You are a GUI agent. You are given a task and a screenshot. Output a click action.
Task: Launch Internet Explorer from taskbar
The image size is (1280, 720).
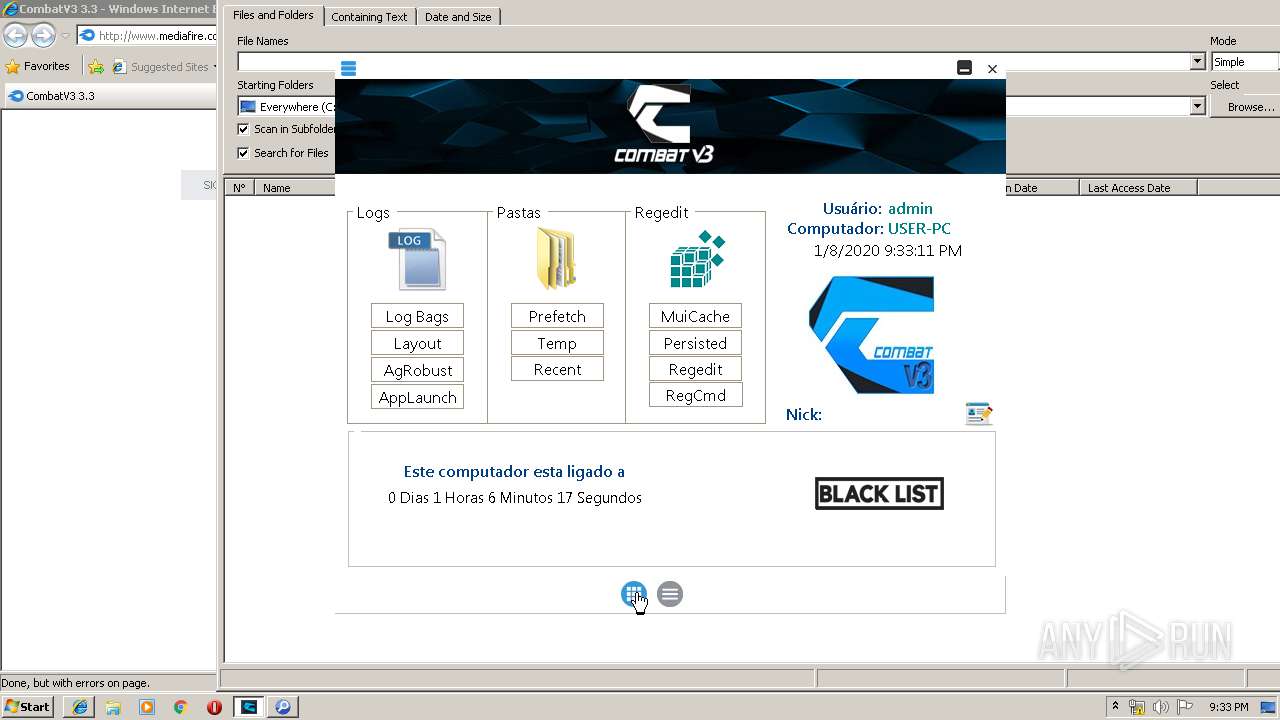coord(79,707)
